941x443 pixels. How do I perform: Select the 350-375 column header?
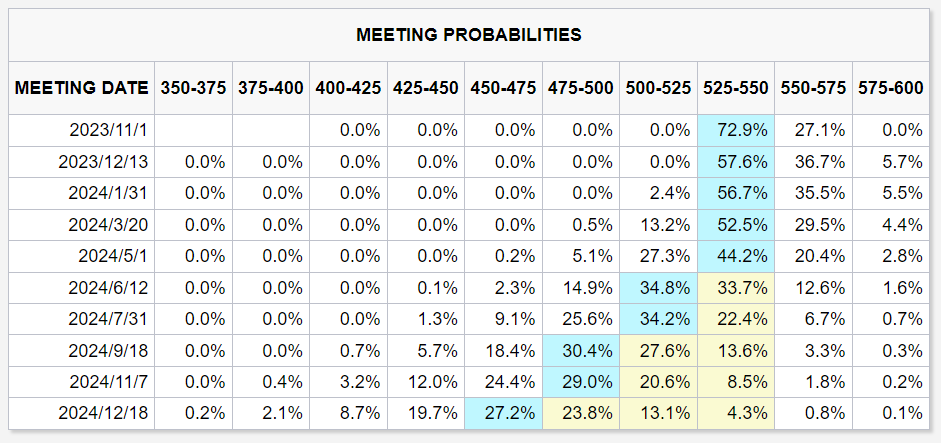194,88
